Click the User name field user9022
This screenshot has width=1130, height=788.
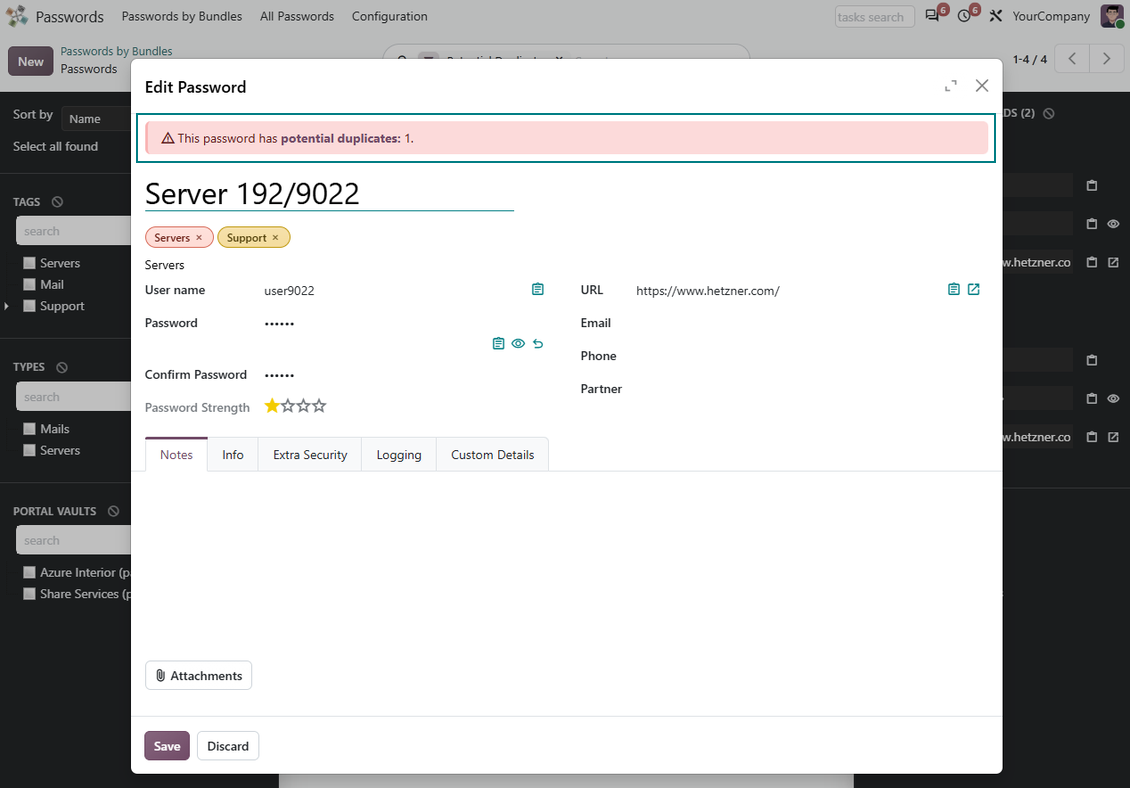[x=393, y=291]
